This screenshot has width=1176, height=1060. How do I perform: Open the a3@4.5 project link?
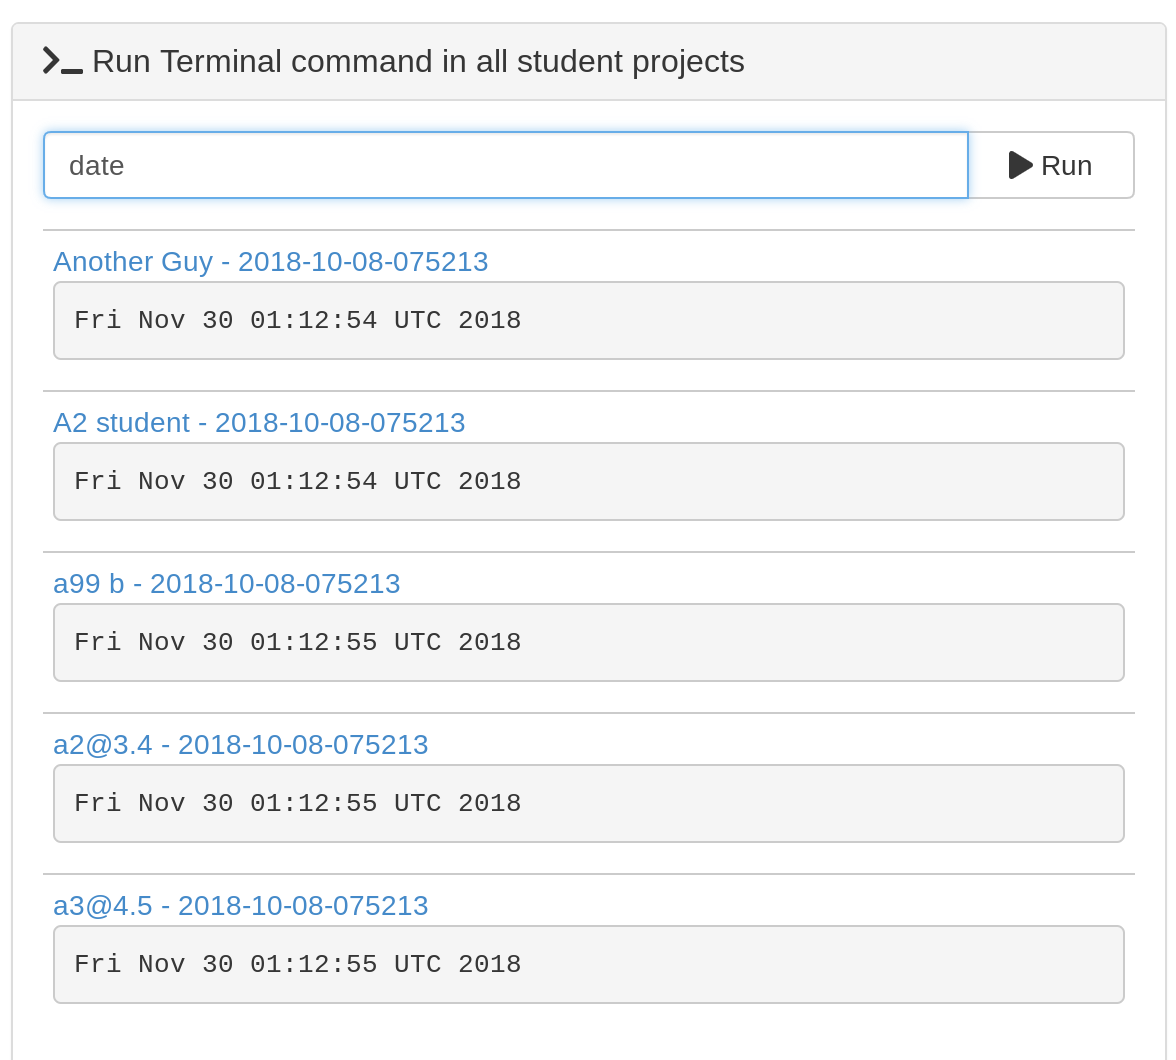[x=240, y=906]
